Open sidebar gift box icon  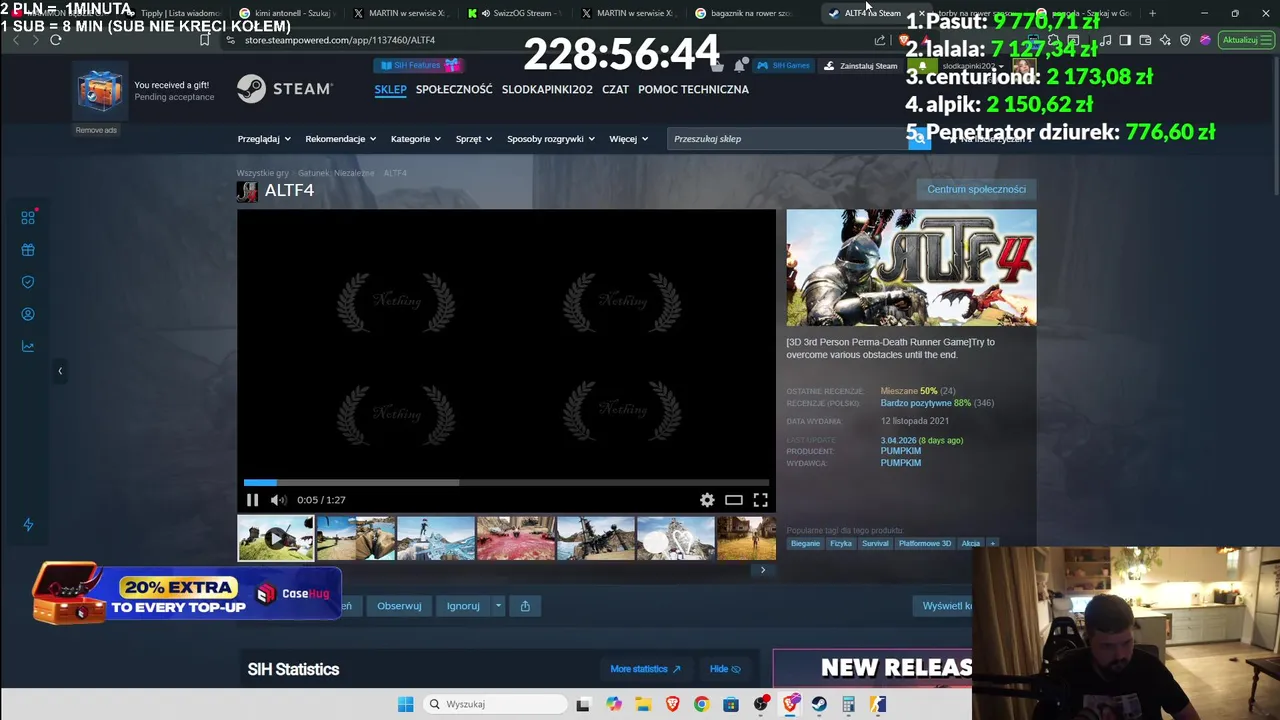[x=28, y=250]
